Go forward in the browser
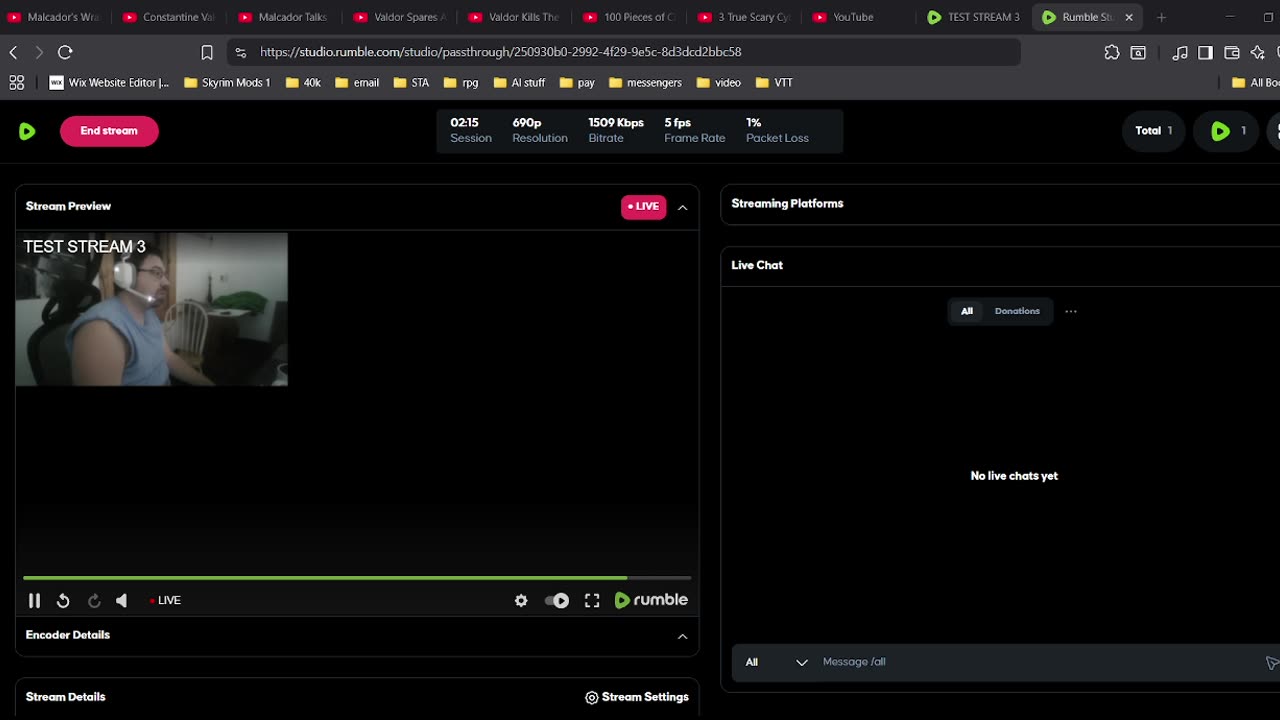Screen dimensions: 1280x720 pyautogui.click(x=39, y=52)
